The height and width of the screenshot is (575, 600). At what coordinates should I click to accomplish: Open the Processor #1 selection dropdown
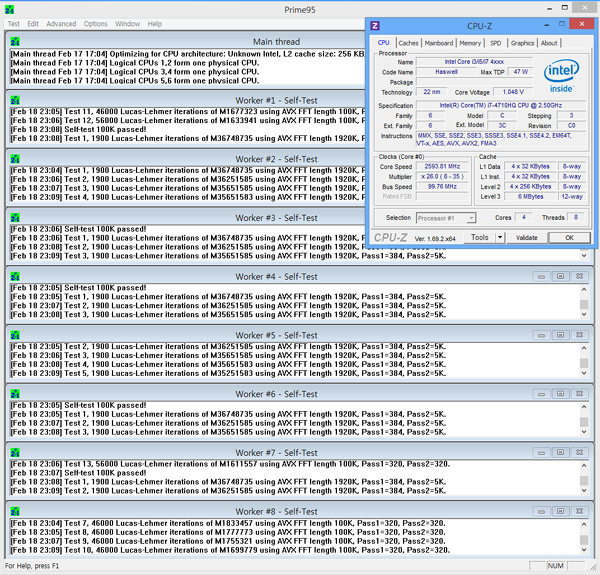[x=446, y=218]
